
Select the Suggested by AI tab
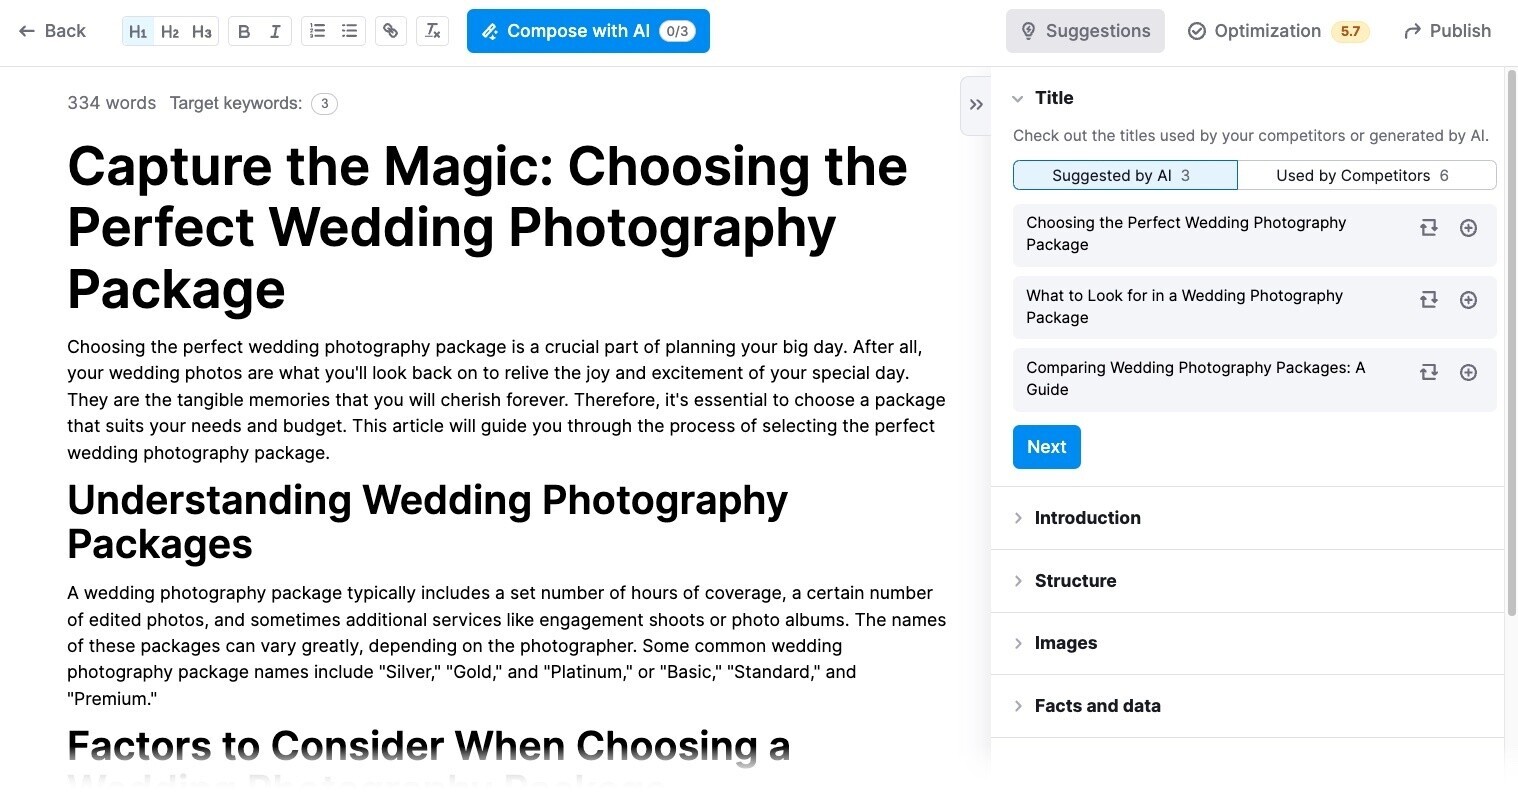pos(1124,175)
